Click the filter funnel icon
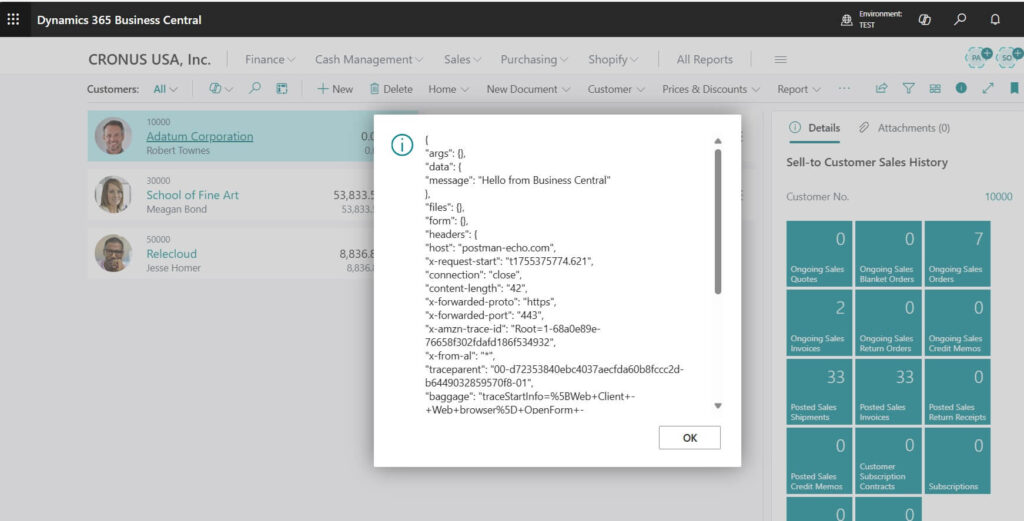The height and width of the screenshot is (521, 1024). pyautogui.click(x=908, y=89)
